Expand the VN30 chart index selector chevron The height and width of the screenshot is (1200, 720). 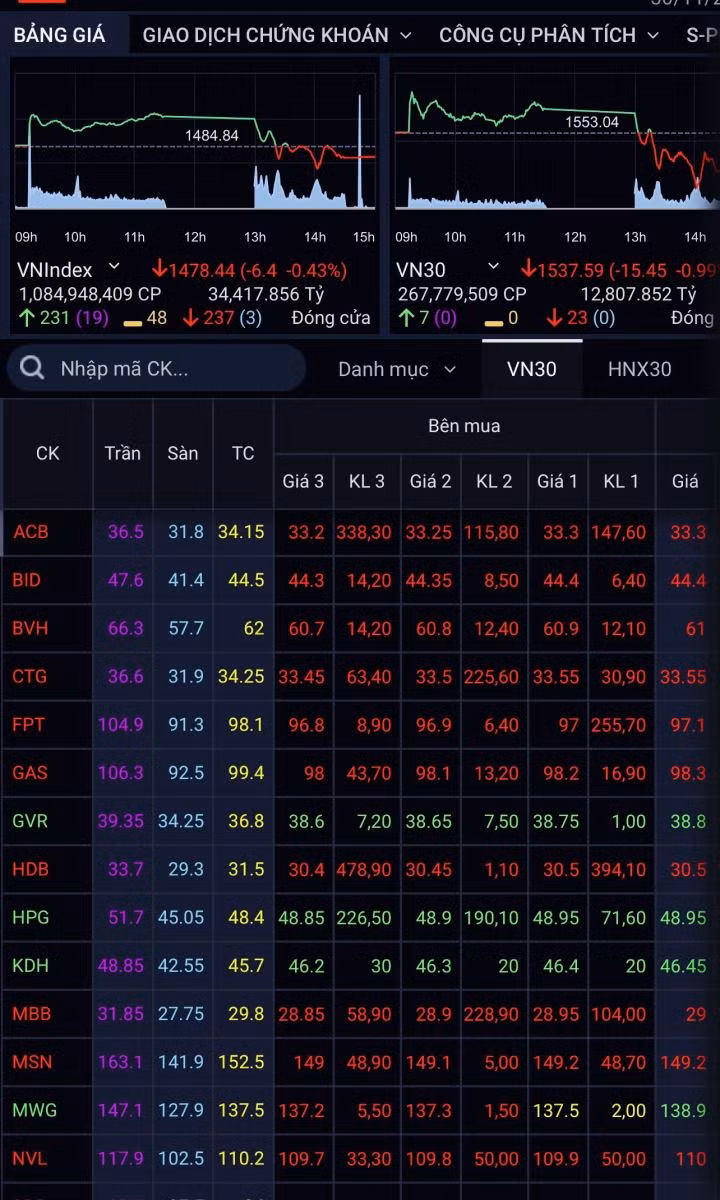pyautogui.click(x=493, y=267)
